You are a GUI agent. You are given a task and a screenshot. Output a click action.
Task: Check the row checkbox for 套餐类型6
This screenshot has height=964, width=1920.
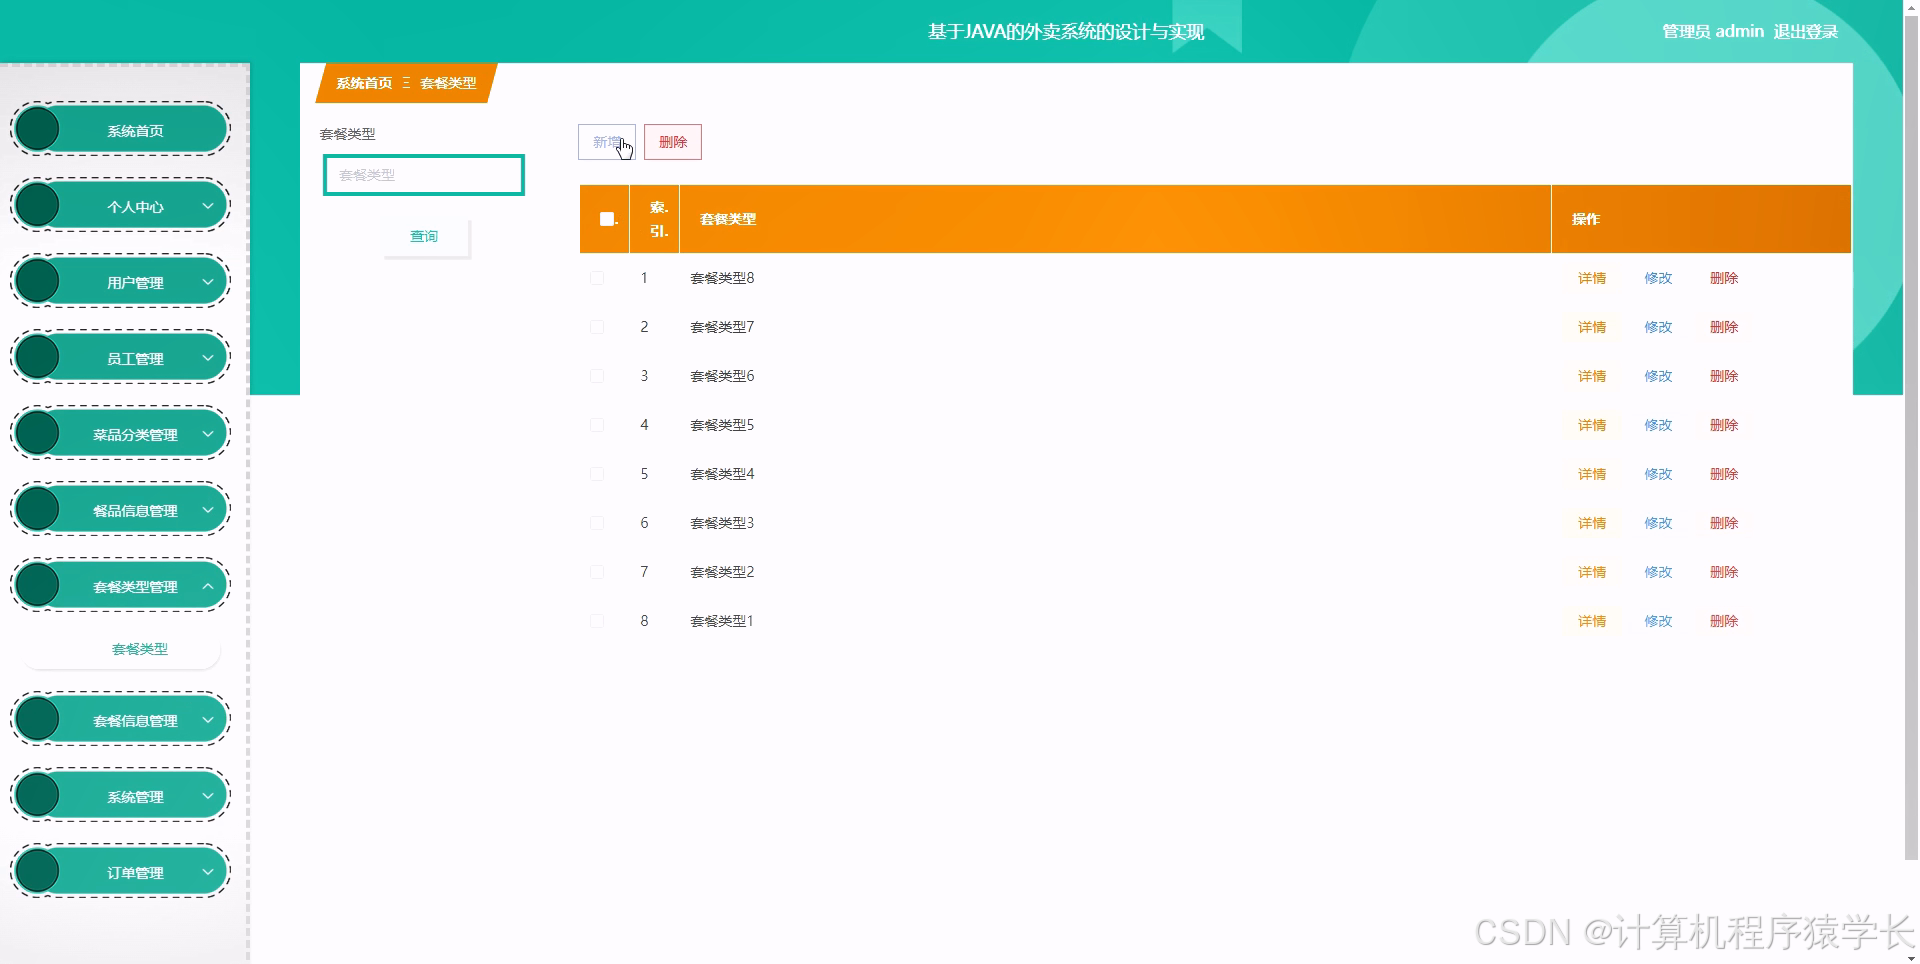[597, 376]
